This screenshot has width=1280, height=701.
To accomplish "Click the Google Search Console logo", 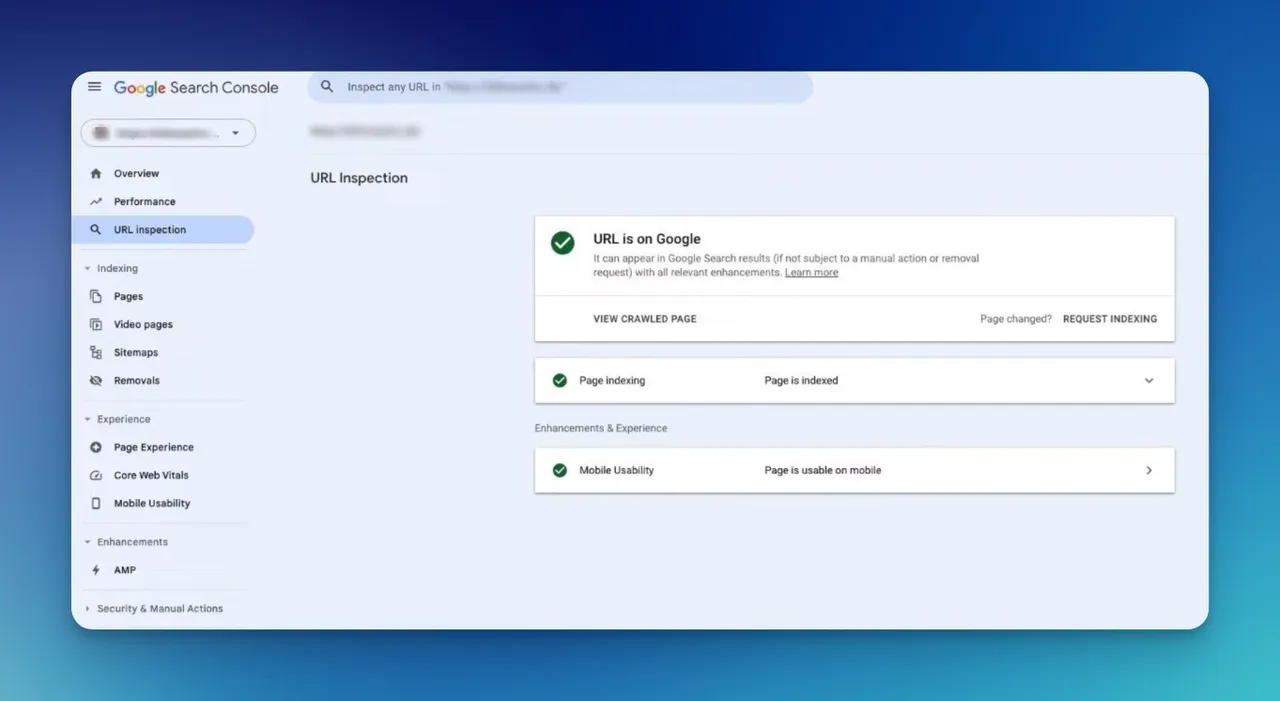I will point(196,88).
